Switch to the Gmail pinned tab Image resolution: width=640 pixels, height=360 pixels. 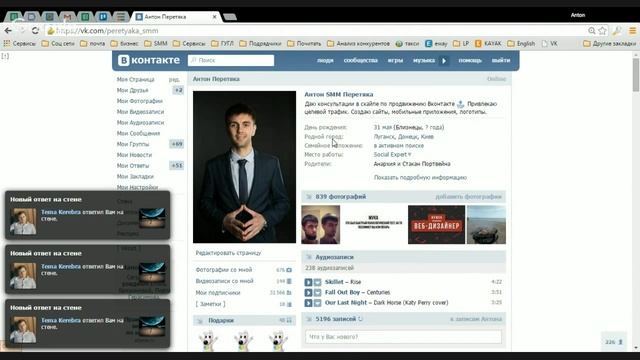(x=67, y=17)
